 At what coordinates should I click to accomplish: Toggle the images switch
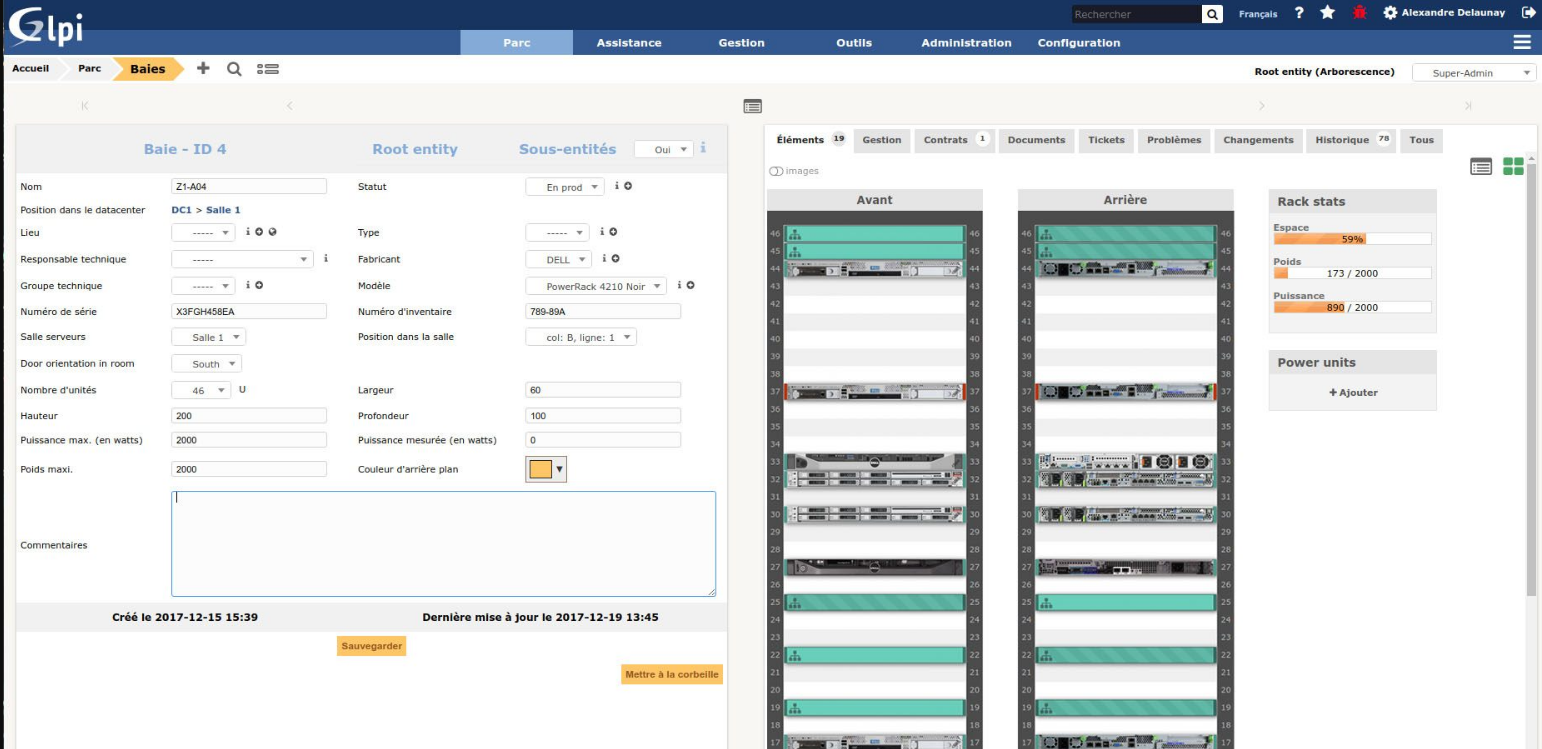click(x=776, y=171)
